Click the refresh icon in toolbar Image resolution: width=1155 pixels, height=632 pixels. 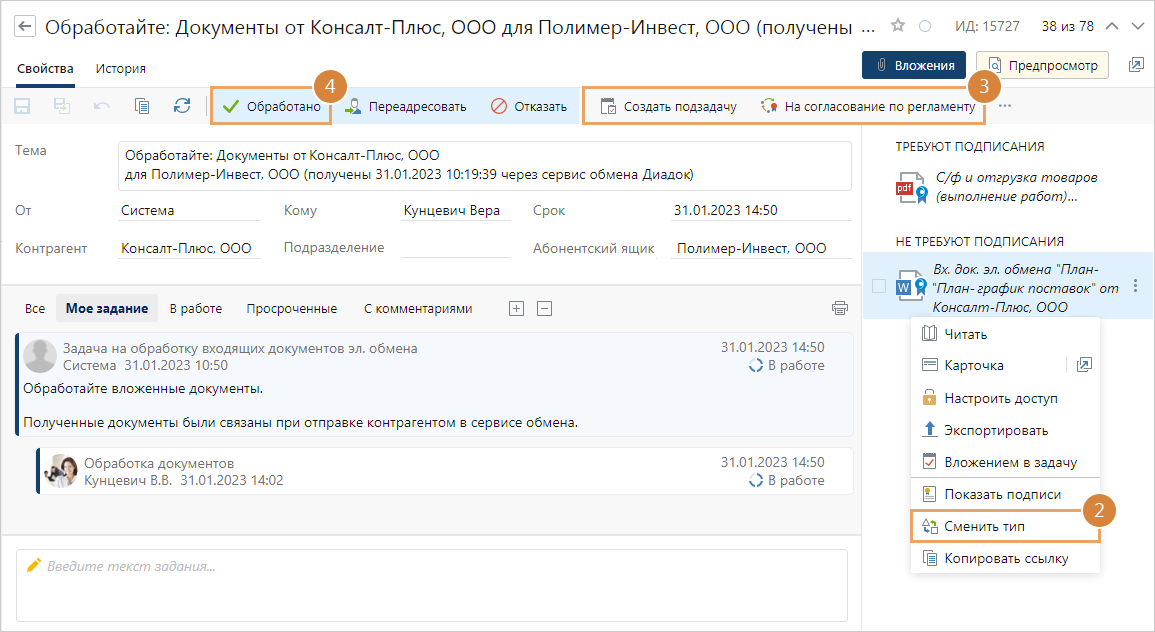(181, 106)
